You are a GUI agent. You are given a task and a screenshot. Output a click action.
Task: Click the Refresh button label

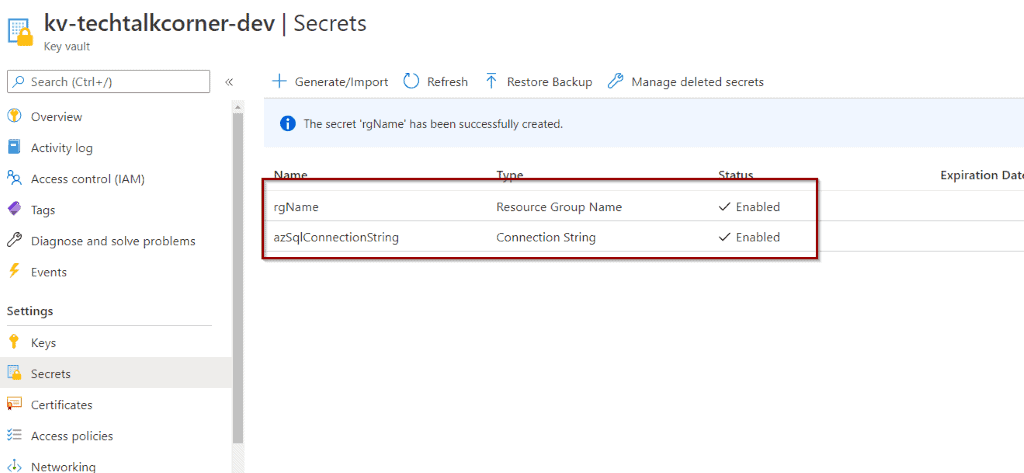(447, 82)
